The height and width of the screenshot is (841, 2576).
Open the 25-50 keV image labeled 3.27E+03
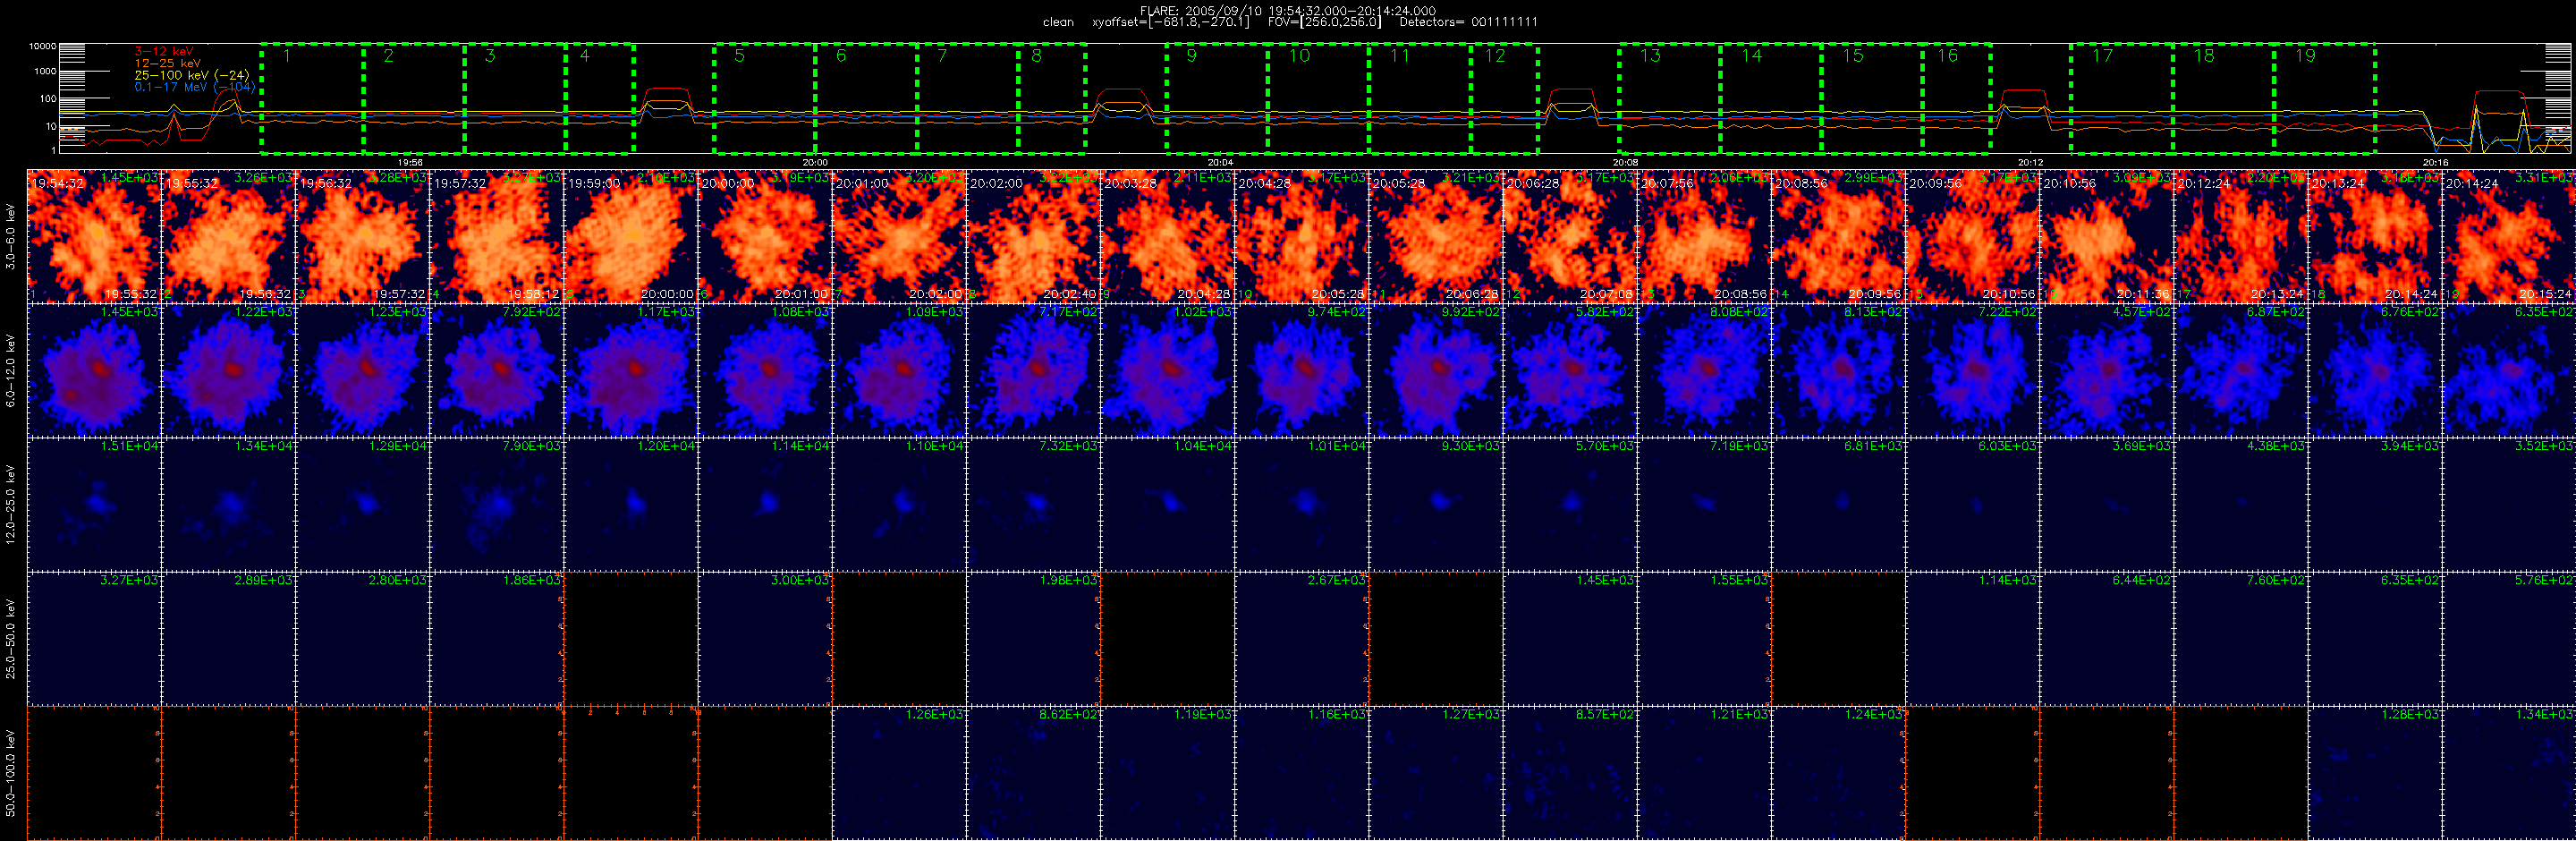coord(94,639)
